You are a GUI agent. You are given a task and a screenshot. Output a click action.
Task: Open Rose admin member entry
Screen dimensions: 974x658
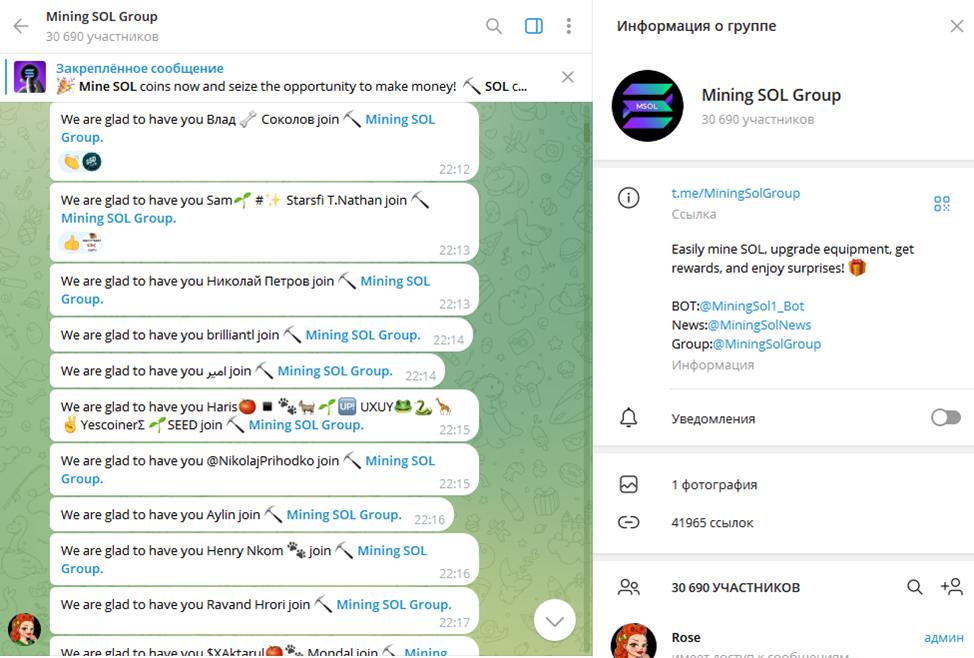point(783,640)
